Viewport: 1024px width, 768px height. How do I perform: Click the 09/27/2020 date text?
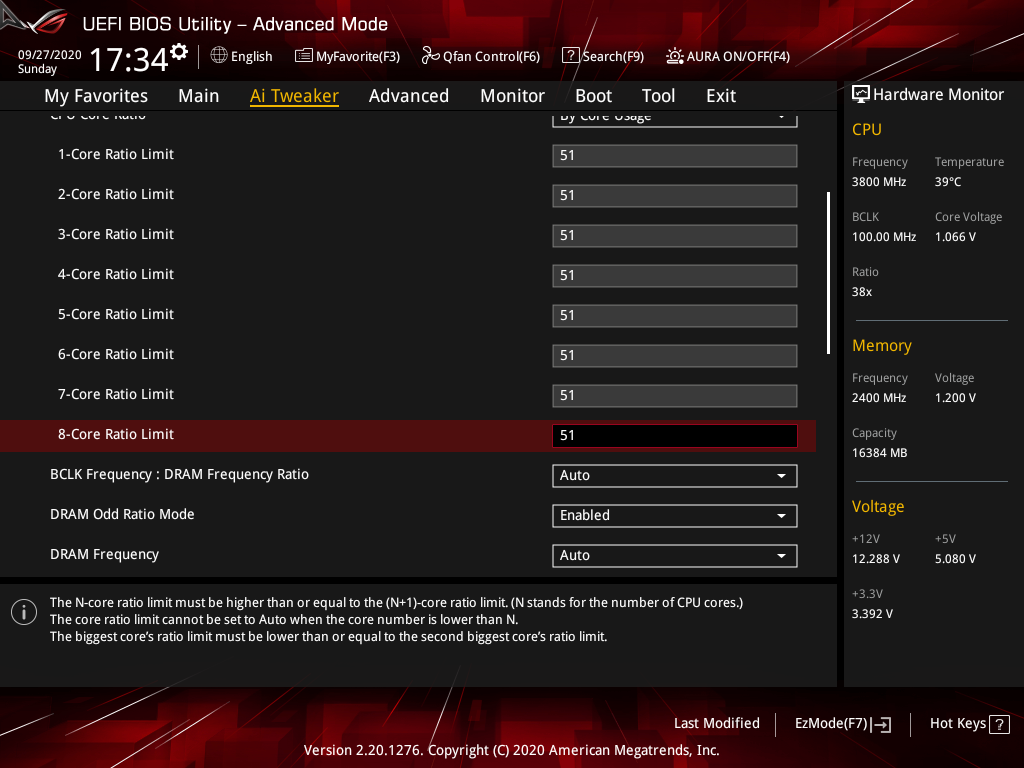50,54
